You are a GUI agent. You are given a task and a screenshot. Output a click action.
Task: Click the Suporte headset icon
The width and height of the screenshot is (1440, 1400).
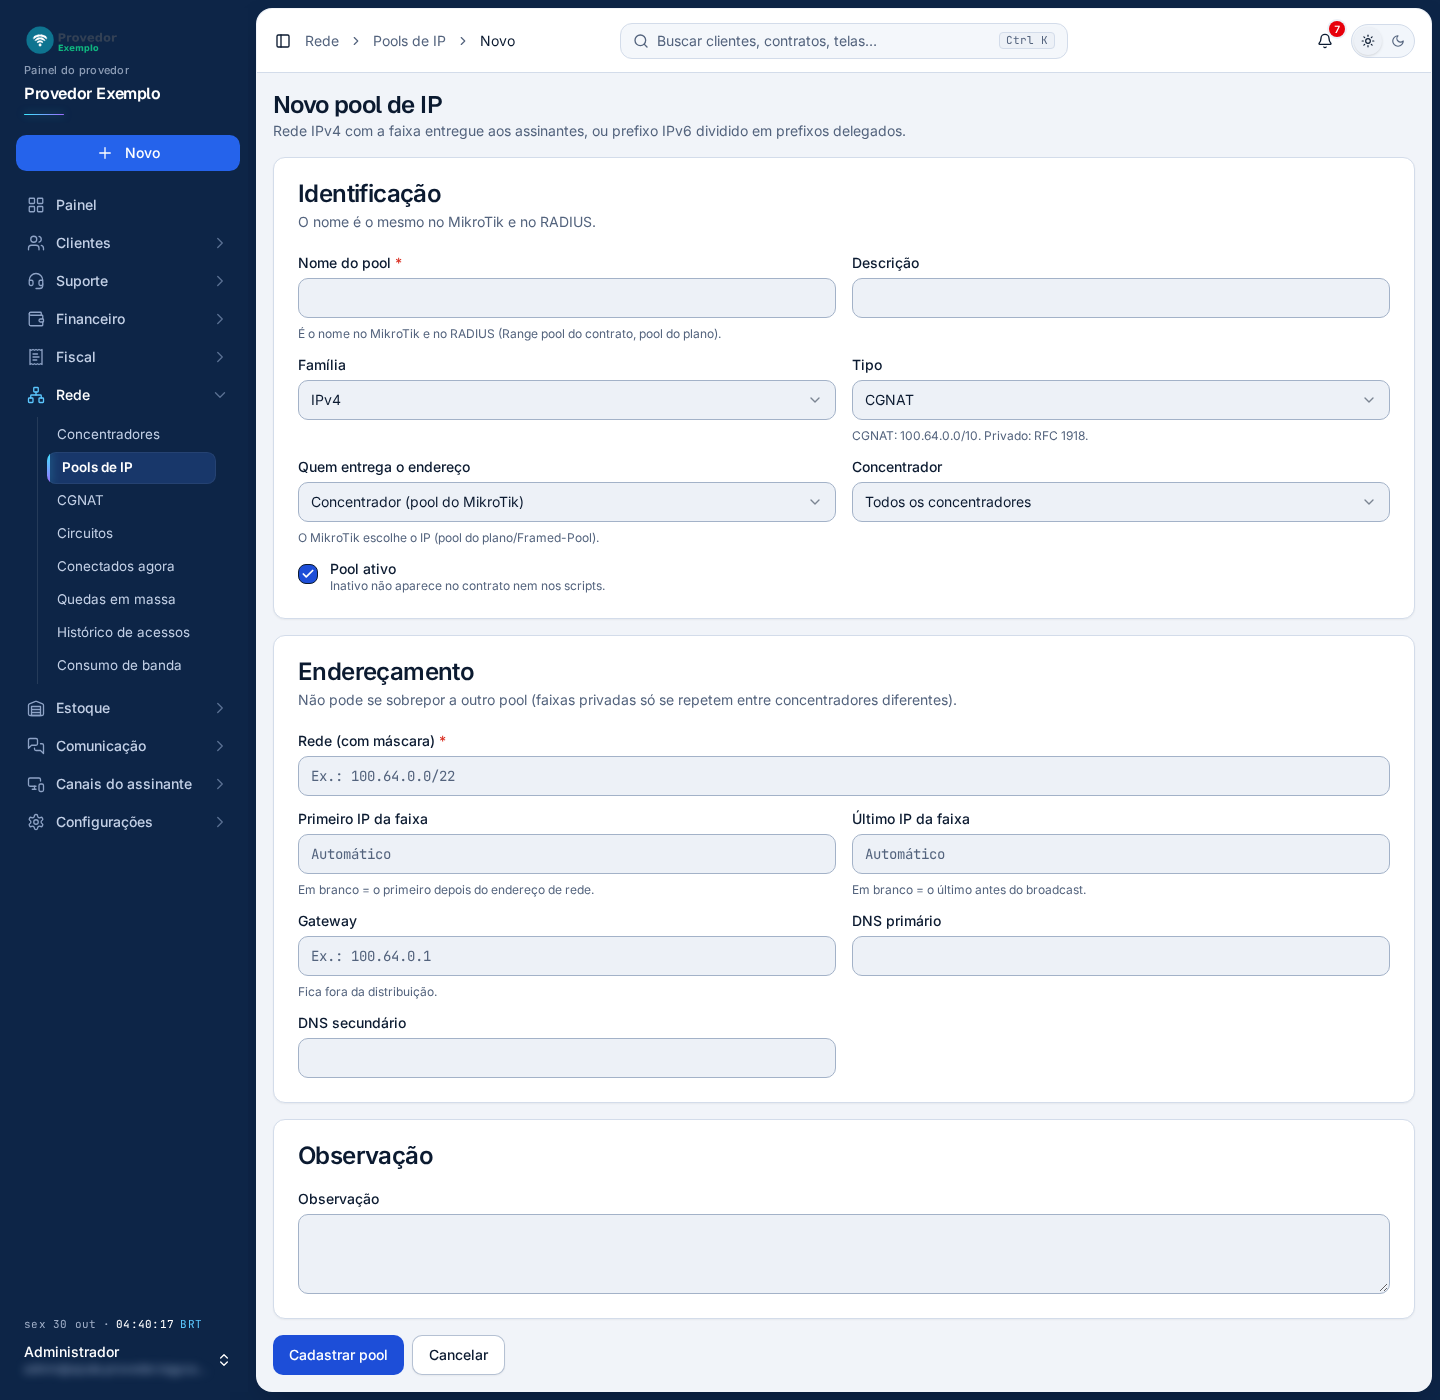(x=36, y=281)
